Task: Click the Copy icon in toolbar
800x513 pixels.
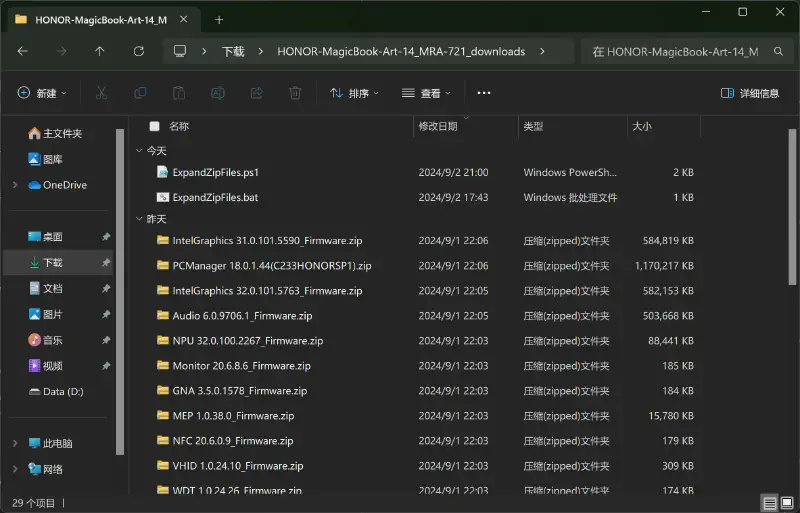Action: 140,93
